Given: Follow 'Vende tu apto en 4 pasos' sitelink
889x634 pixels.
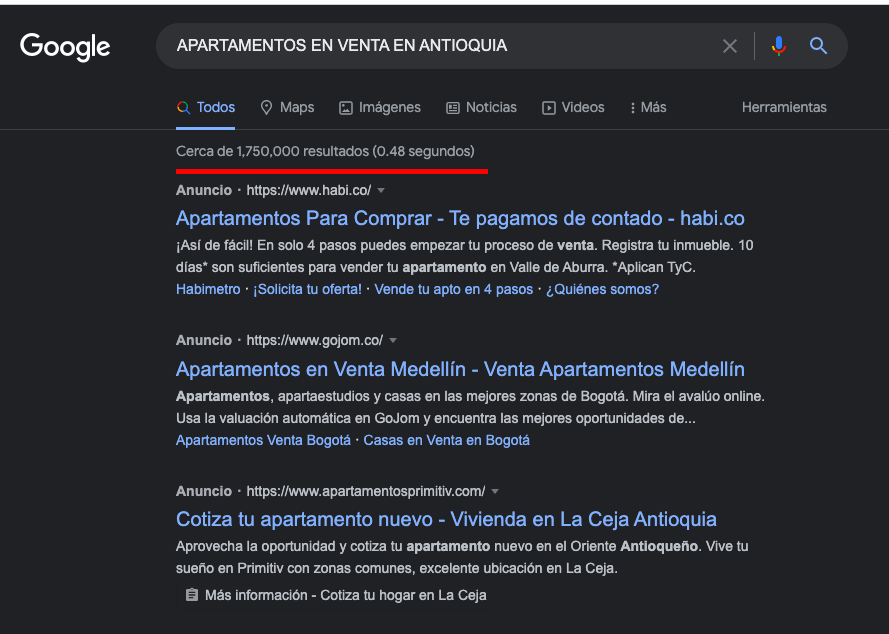Looking at the screenshot, I should coord(454,289).
